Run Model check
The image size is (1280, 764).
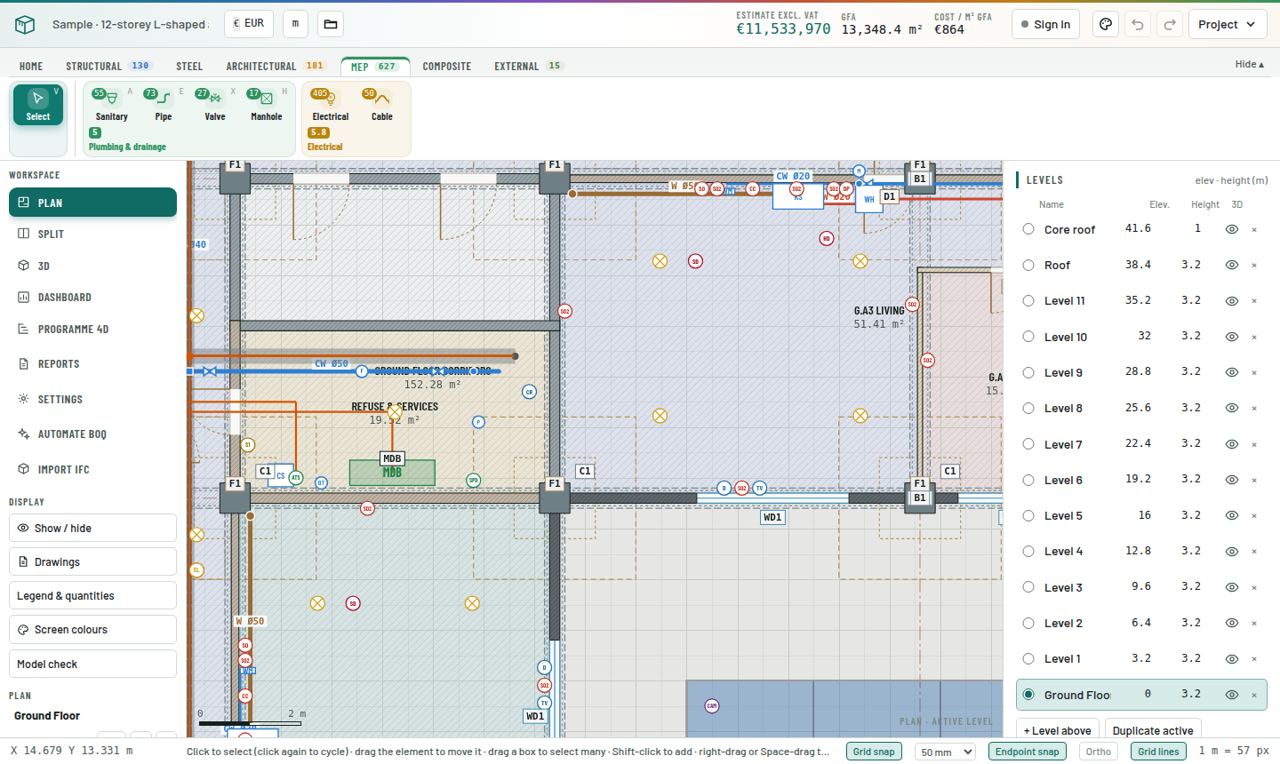(x=93, y=664)
